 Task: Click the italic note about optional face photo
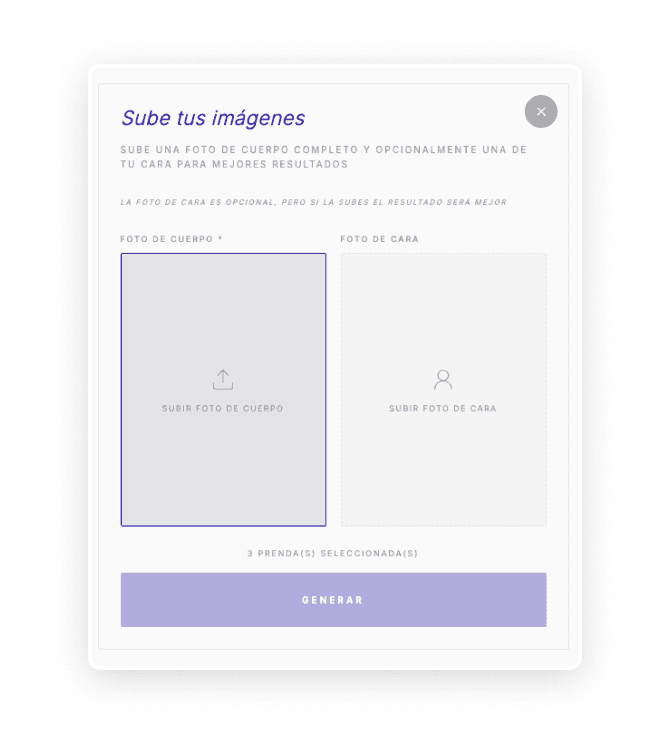[314, 202]
